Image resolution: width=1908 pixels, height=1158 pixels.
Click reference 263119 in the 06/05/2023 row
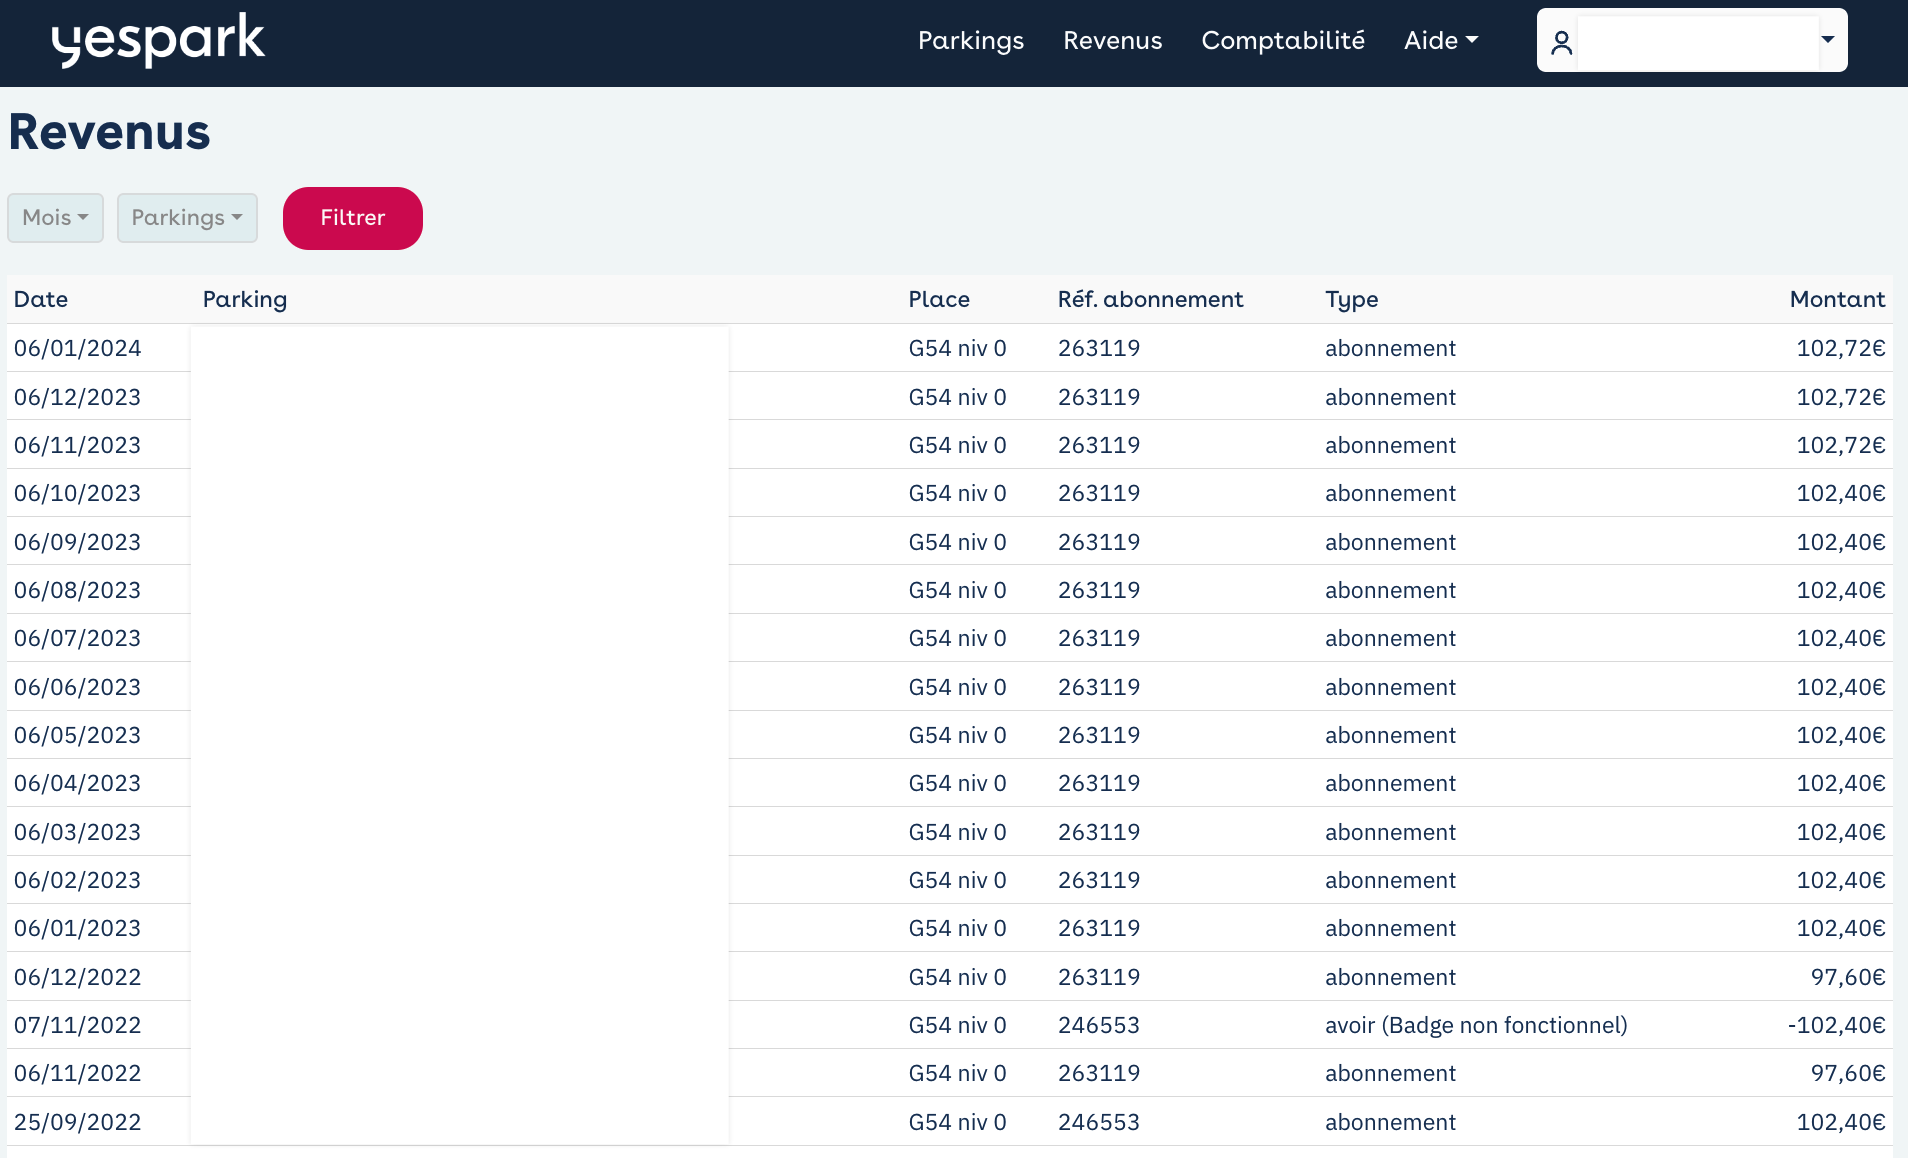click(x=1099, y=735)
